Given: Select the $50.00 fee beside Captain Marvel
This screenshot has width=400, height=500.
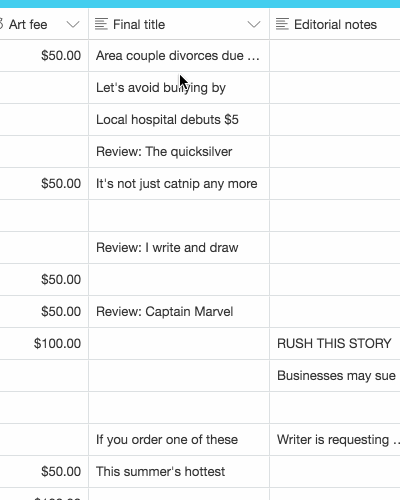Looking at the screenshot, I should tap(44, 312).
